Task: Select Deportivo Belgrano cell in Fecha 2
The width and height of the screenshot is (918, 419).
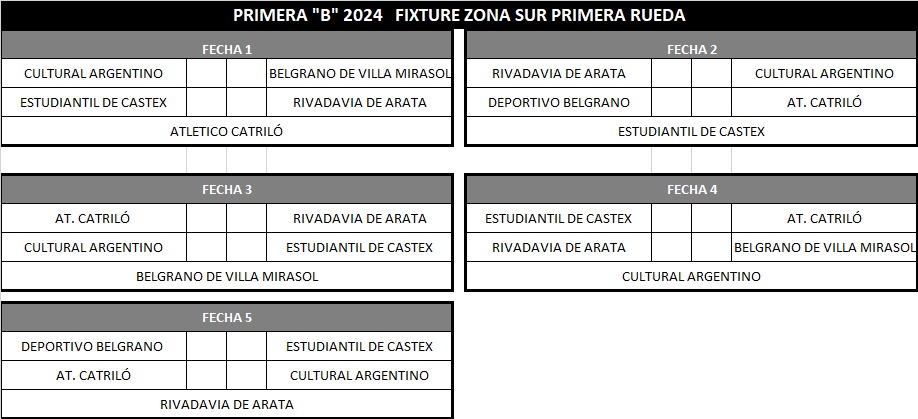Action: point(558,102)
